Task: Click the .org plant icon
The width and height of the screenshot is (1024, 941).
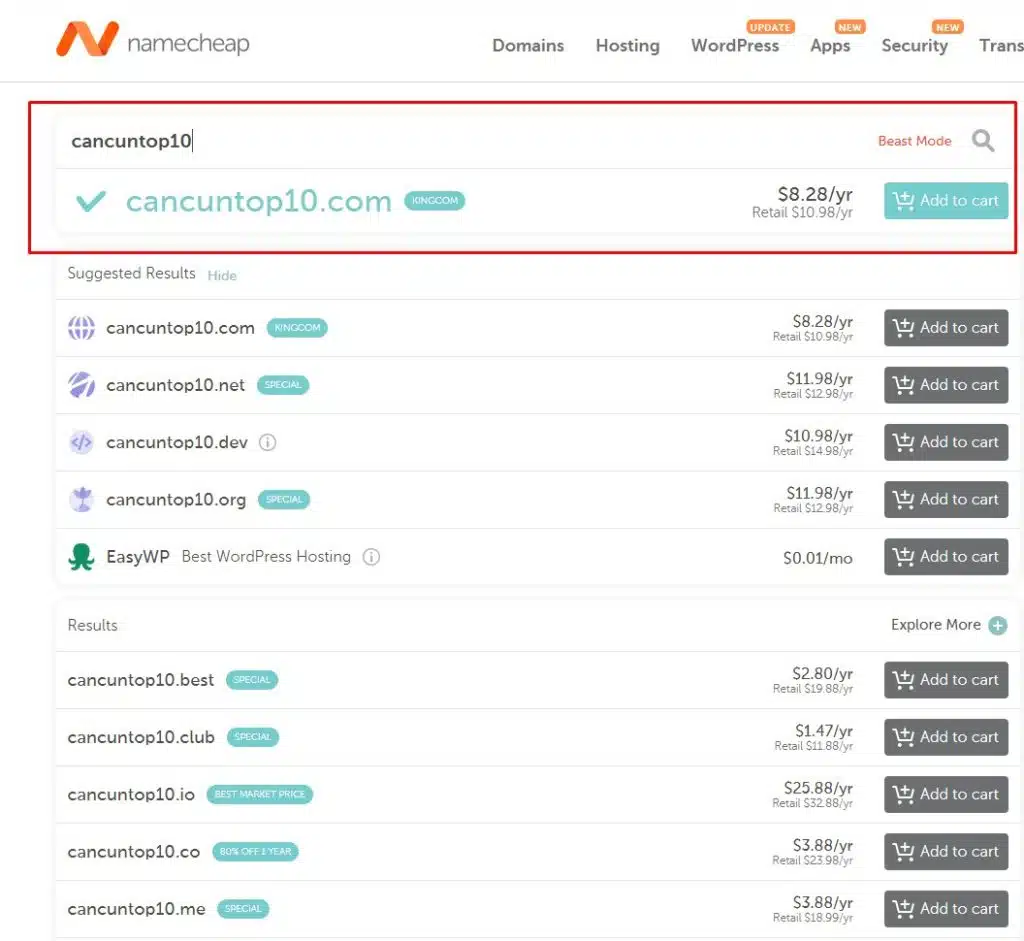Action: pos(82,500)
